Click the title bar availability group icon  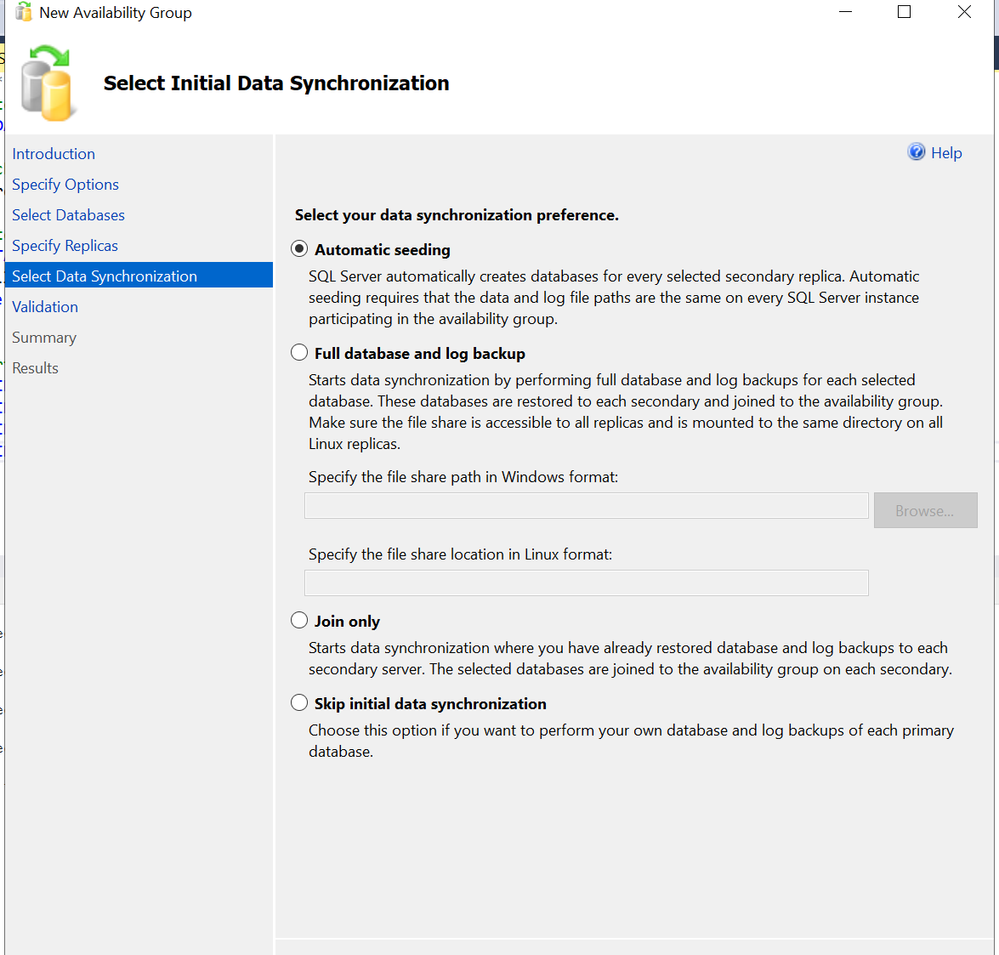24,12
